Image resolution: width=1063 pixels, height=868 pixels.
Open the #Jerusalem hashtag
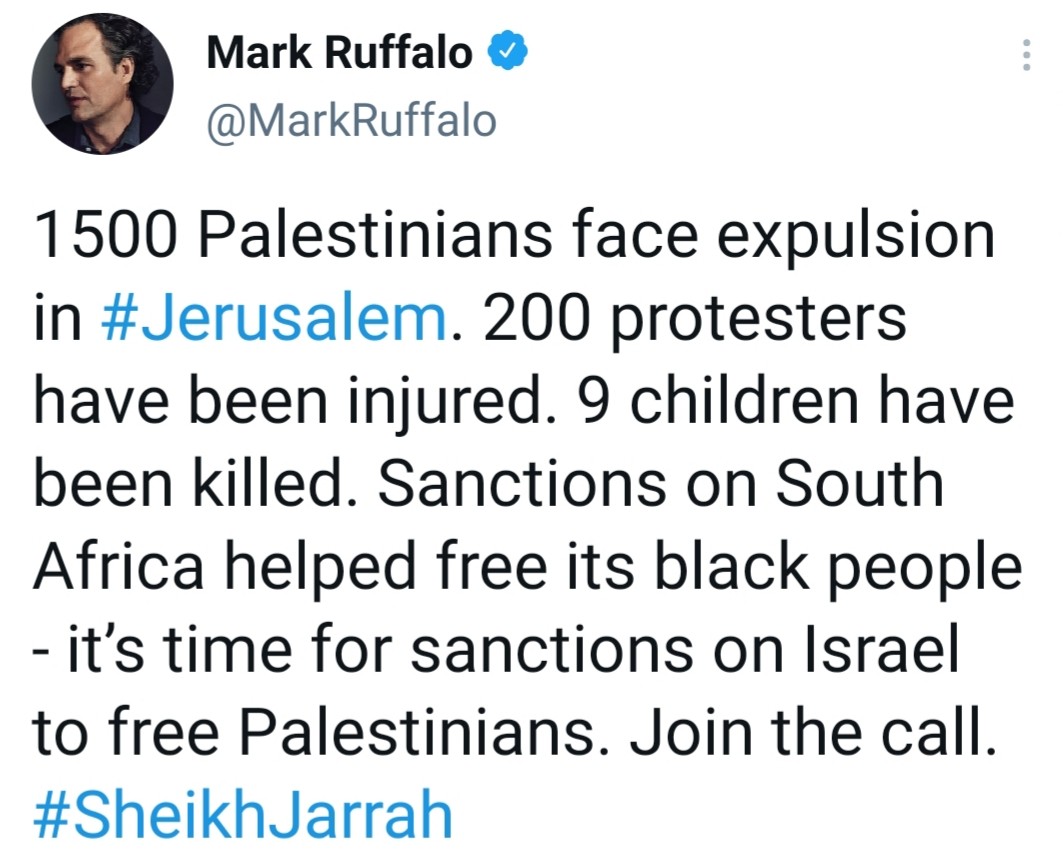pyautogui.click(x=276, y=319)
